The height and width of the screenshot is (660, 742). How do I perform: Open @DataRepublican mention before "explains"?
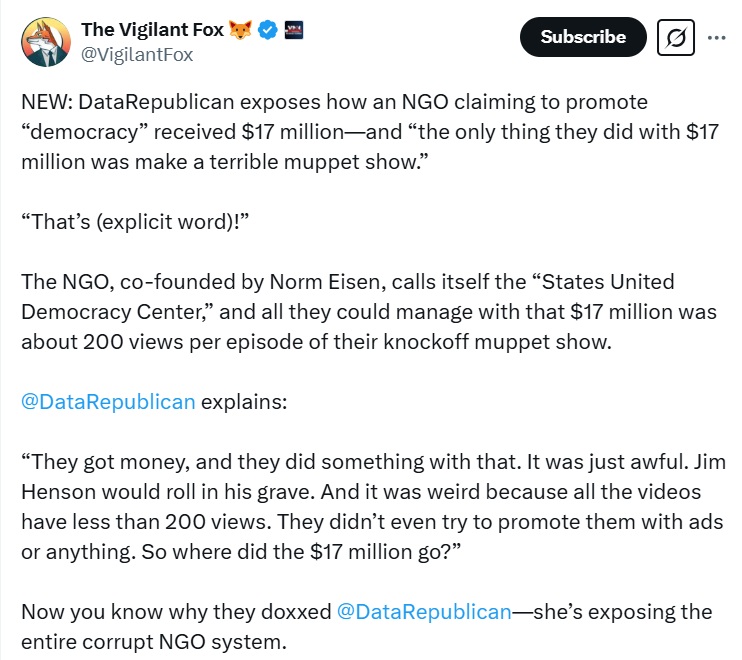108,402
